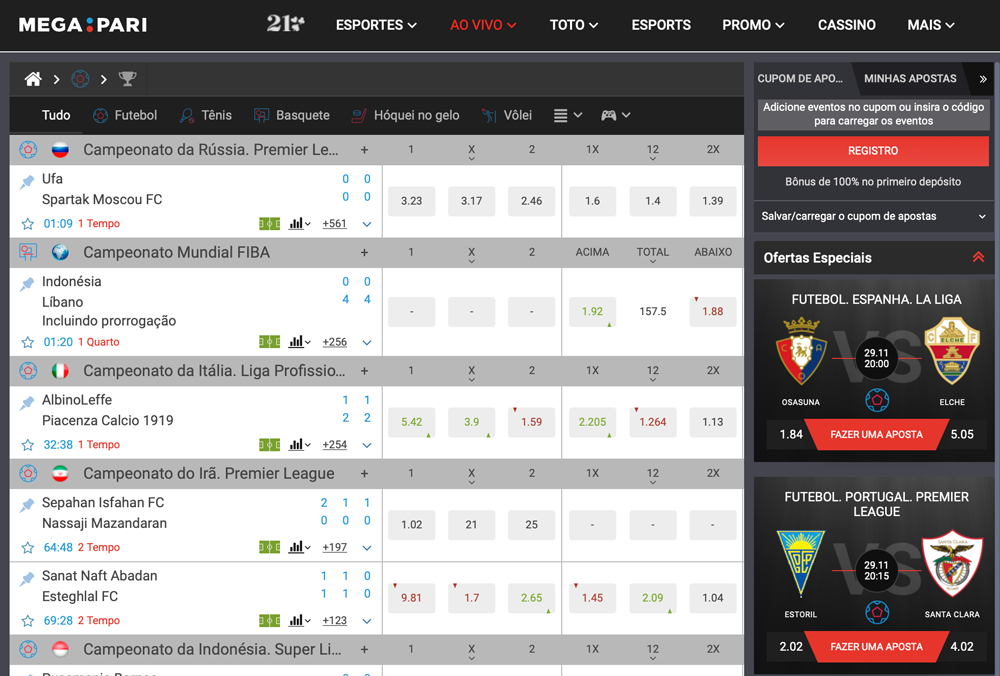
Task: Open the MAIS menu
Action: pos(931,25)
